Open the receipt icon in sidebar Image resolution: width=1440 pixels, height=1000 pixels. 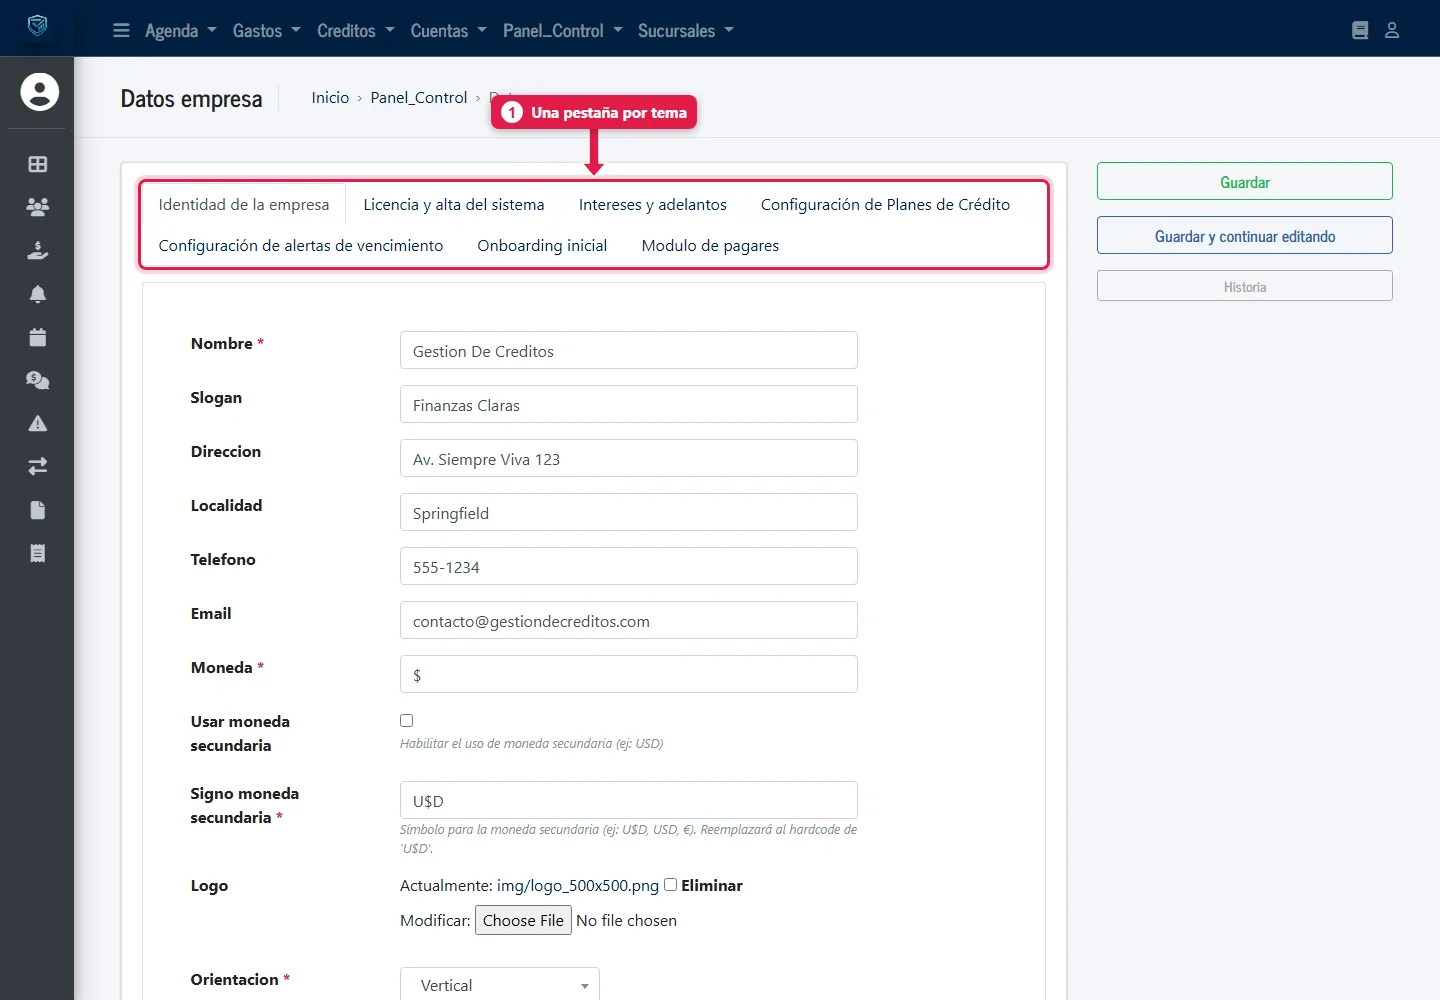(38, 553)
